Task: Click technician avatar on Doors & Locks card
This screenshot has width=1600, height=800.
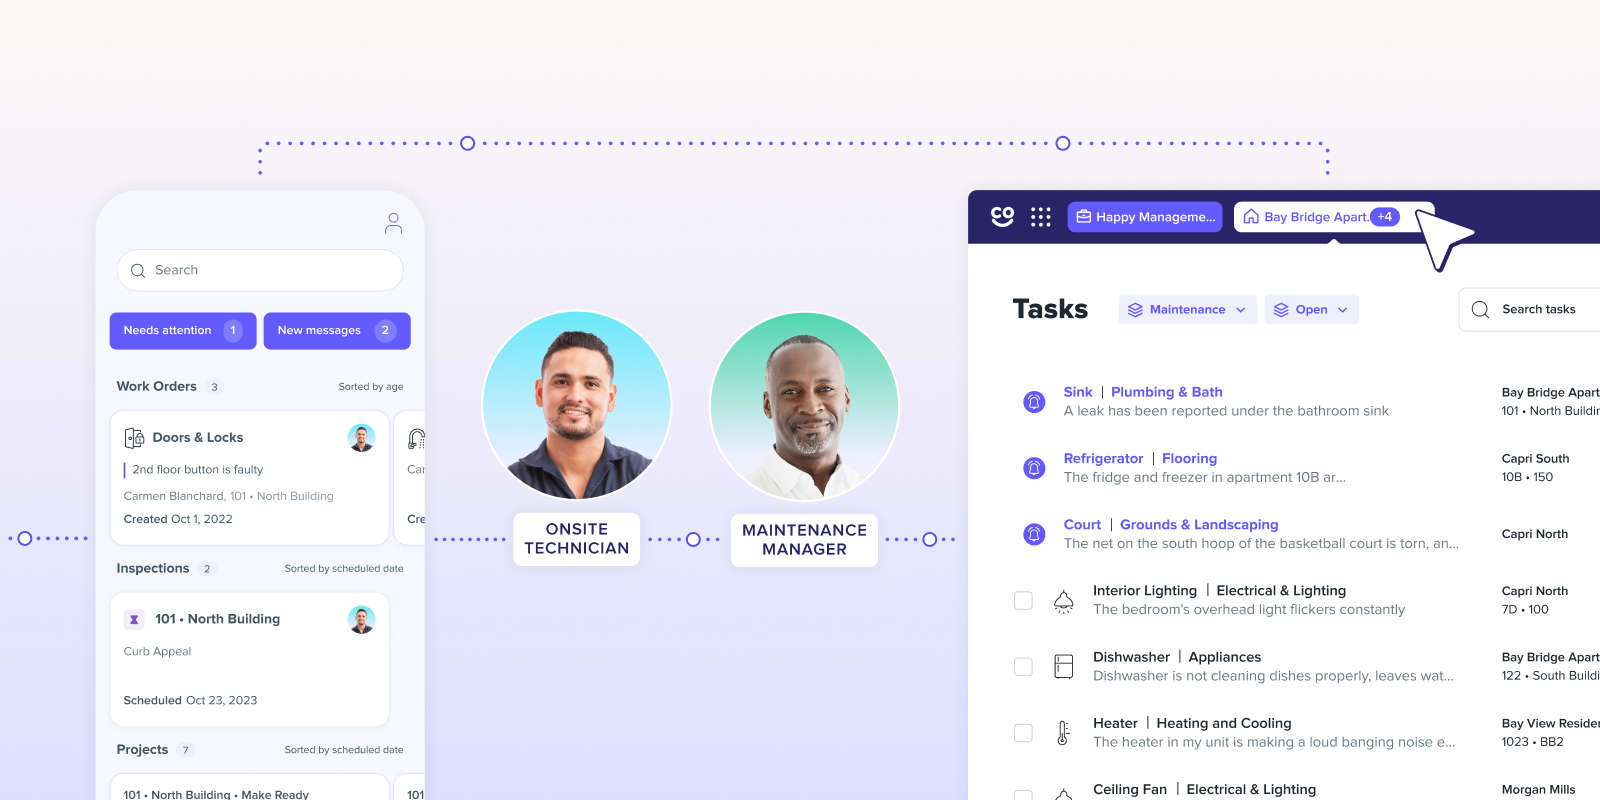Action: tap(361, 437)
